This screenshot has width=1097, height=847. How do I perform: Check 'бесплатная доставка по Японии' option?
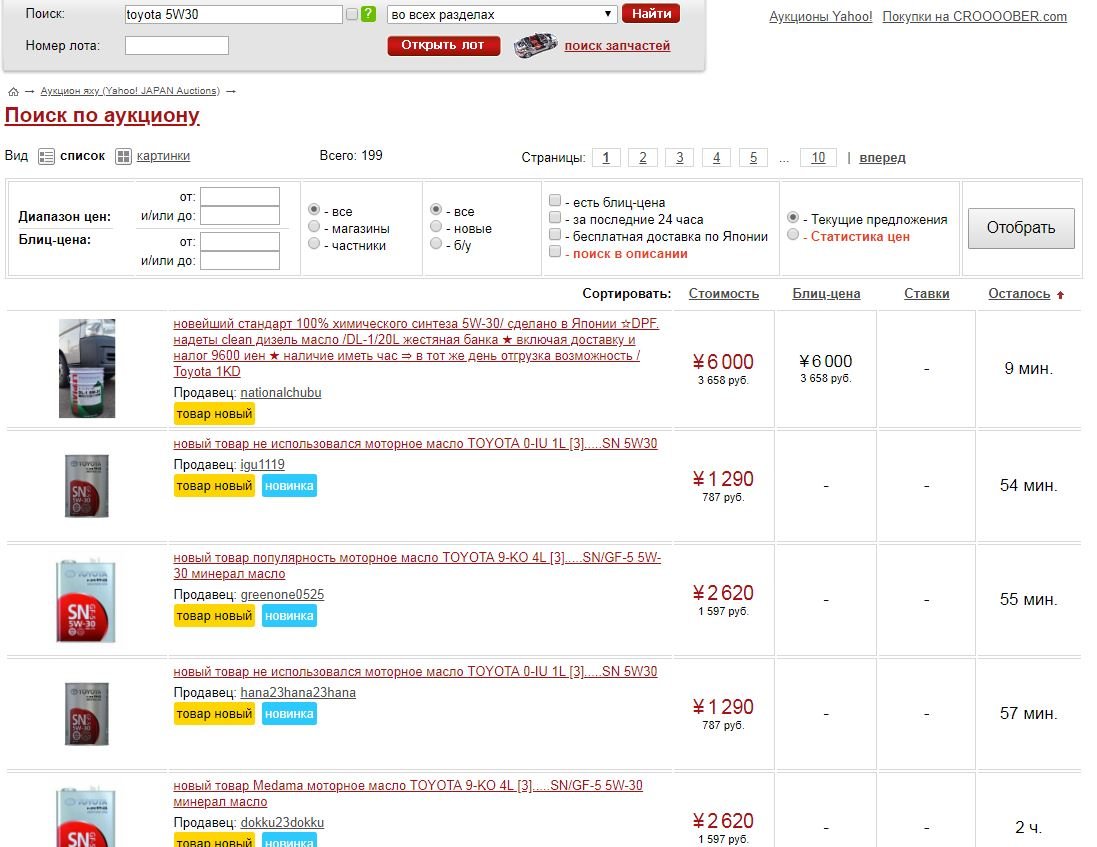pyautogui.click(x=555, y=234)
